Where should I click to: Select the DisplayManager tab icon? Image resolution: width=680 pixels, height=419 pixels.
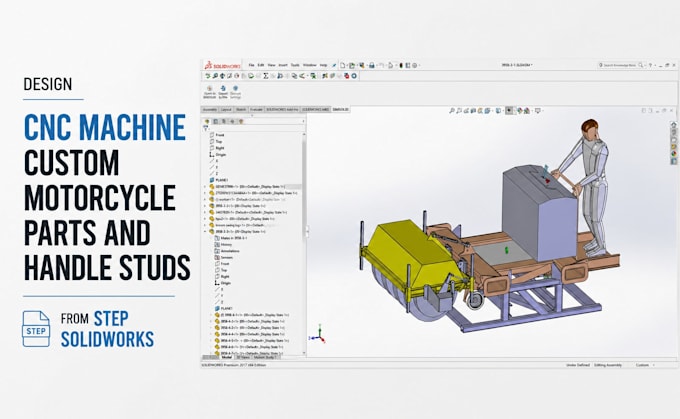pyautogui.click(x=241, y=121)
